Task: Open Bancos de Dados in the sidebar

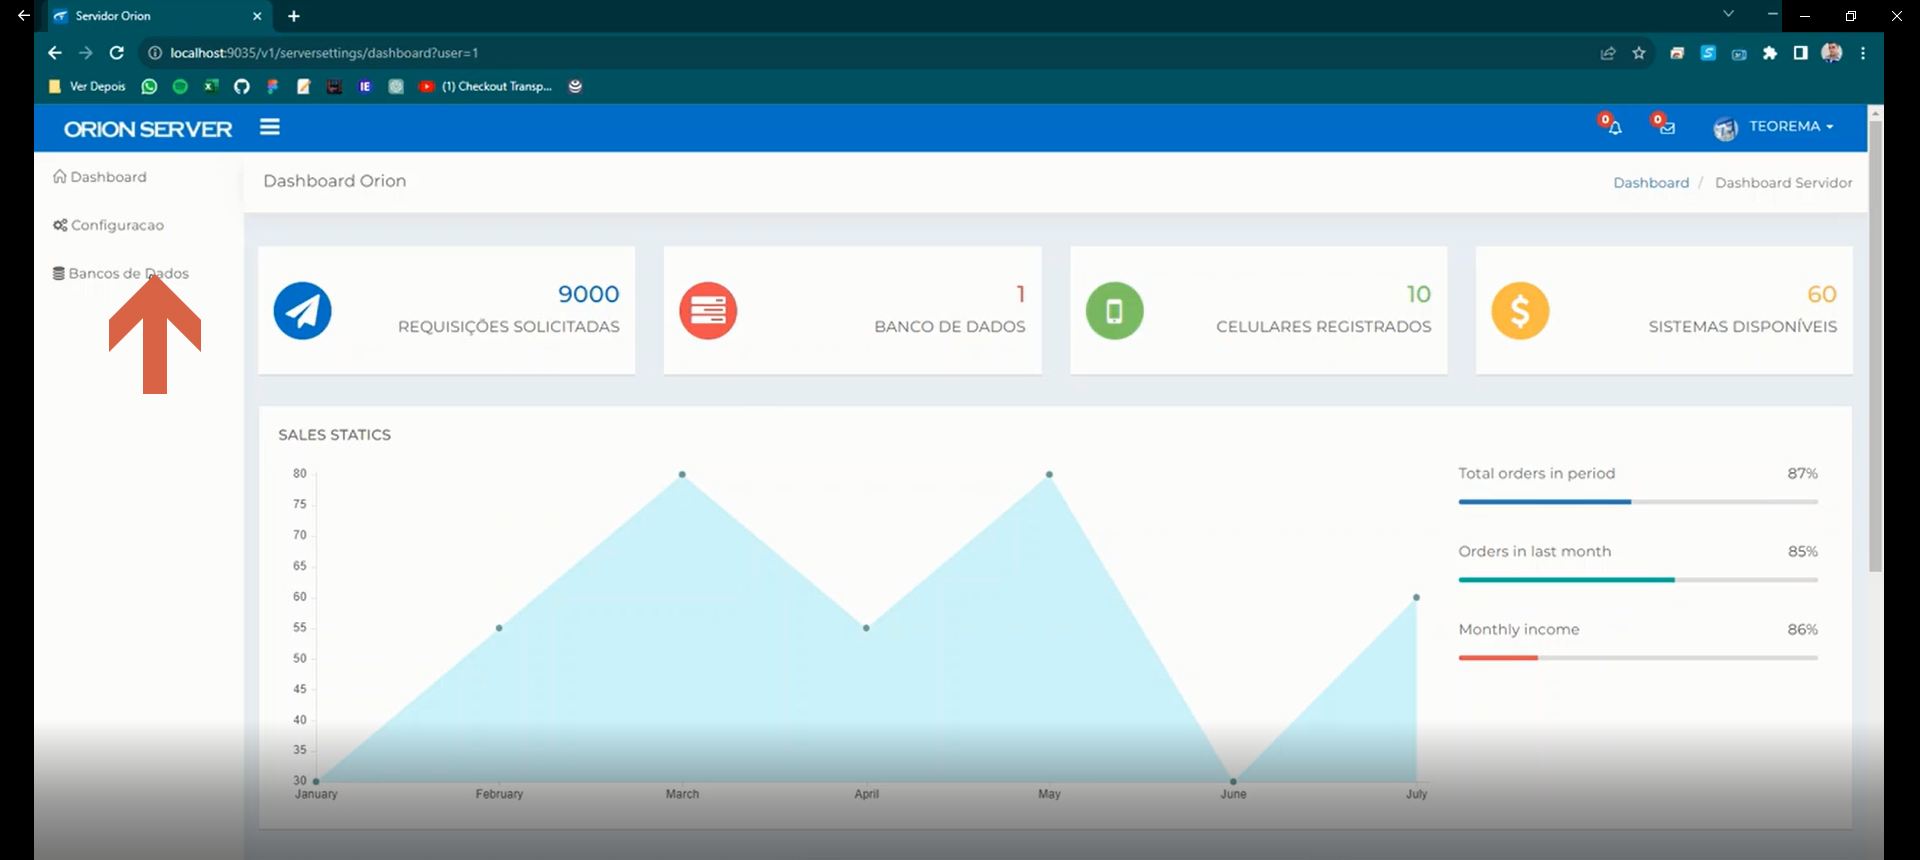Action: (x=120, y=273)
